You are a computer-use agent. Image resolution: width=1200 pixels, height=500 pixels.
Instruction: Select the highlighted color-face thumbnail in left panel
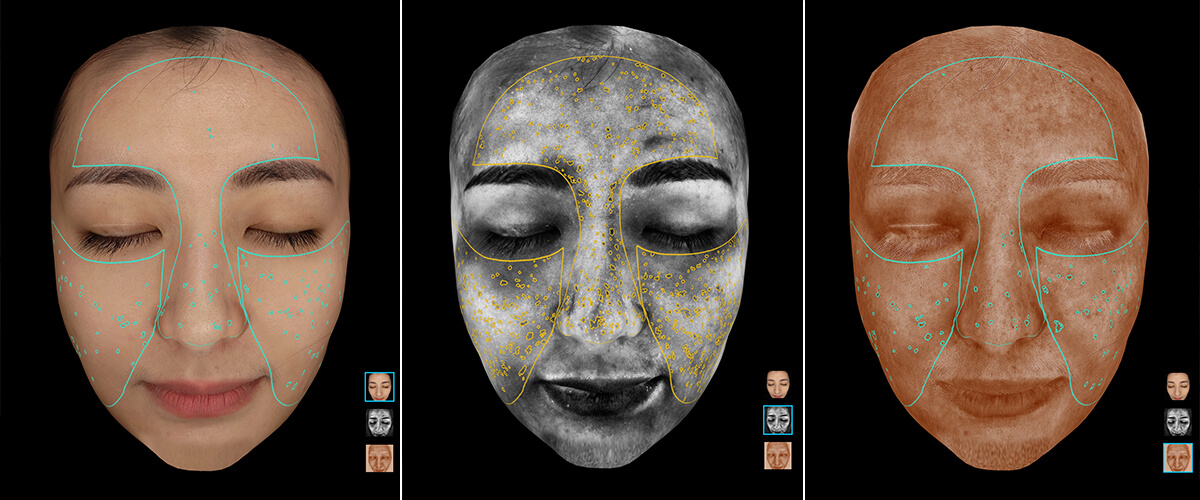[x=380, y=387]
